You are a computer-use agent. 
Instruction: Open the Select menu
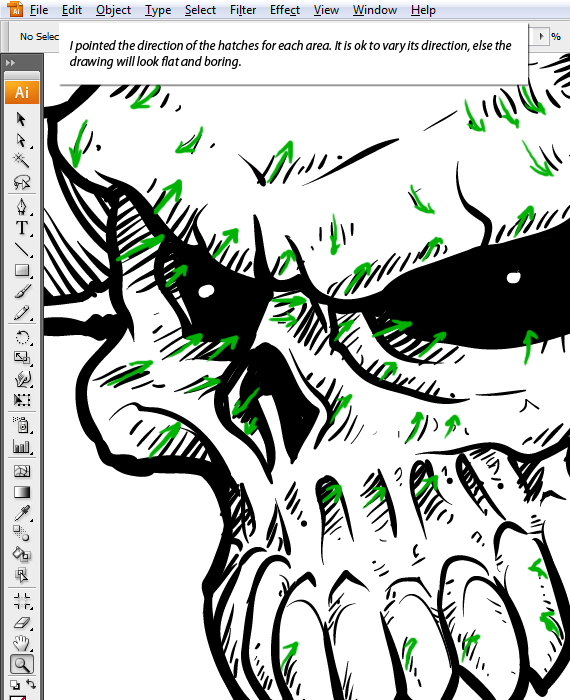(200, 10)
